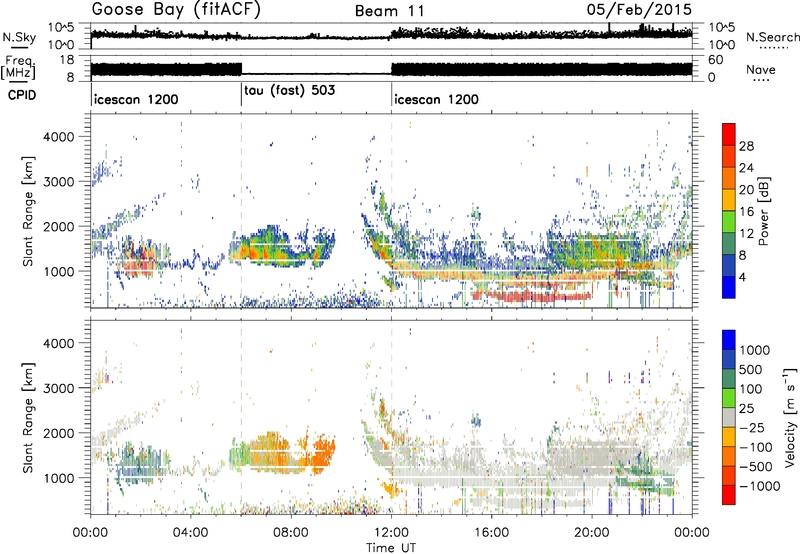Click the Power colorbar segment between 16 and 20

729,199
